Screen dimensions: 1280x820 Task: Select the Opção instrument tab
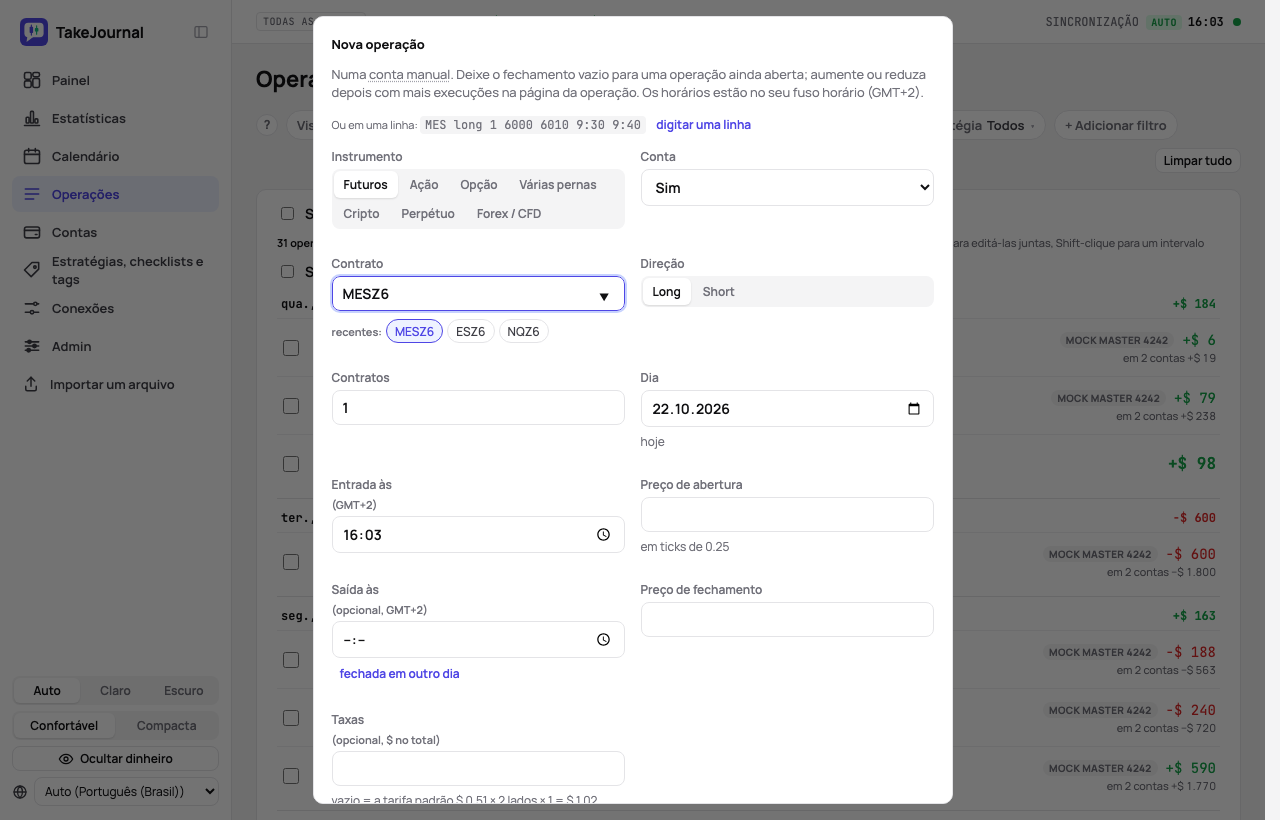[478, 185]
